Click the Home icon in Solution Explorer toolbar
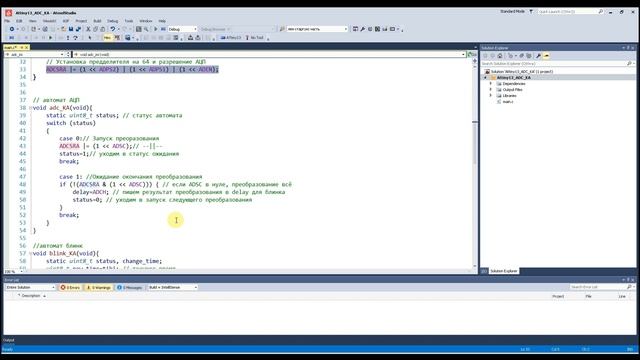Image resolution: width=640 pixels, height=360 pixels. pos(500,56)
